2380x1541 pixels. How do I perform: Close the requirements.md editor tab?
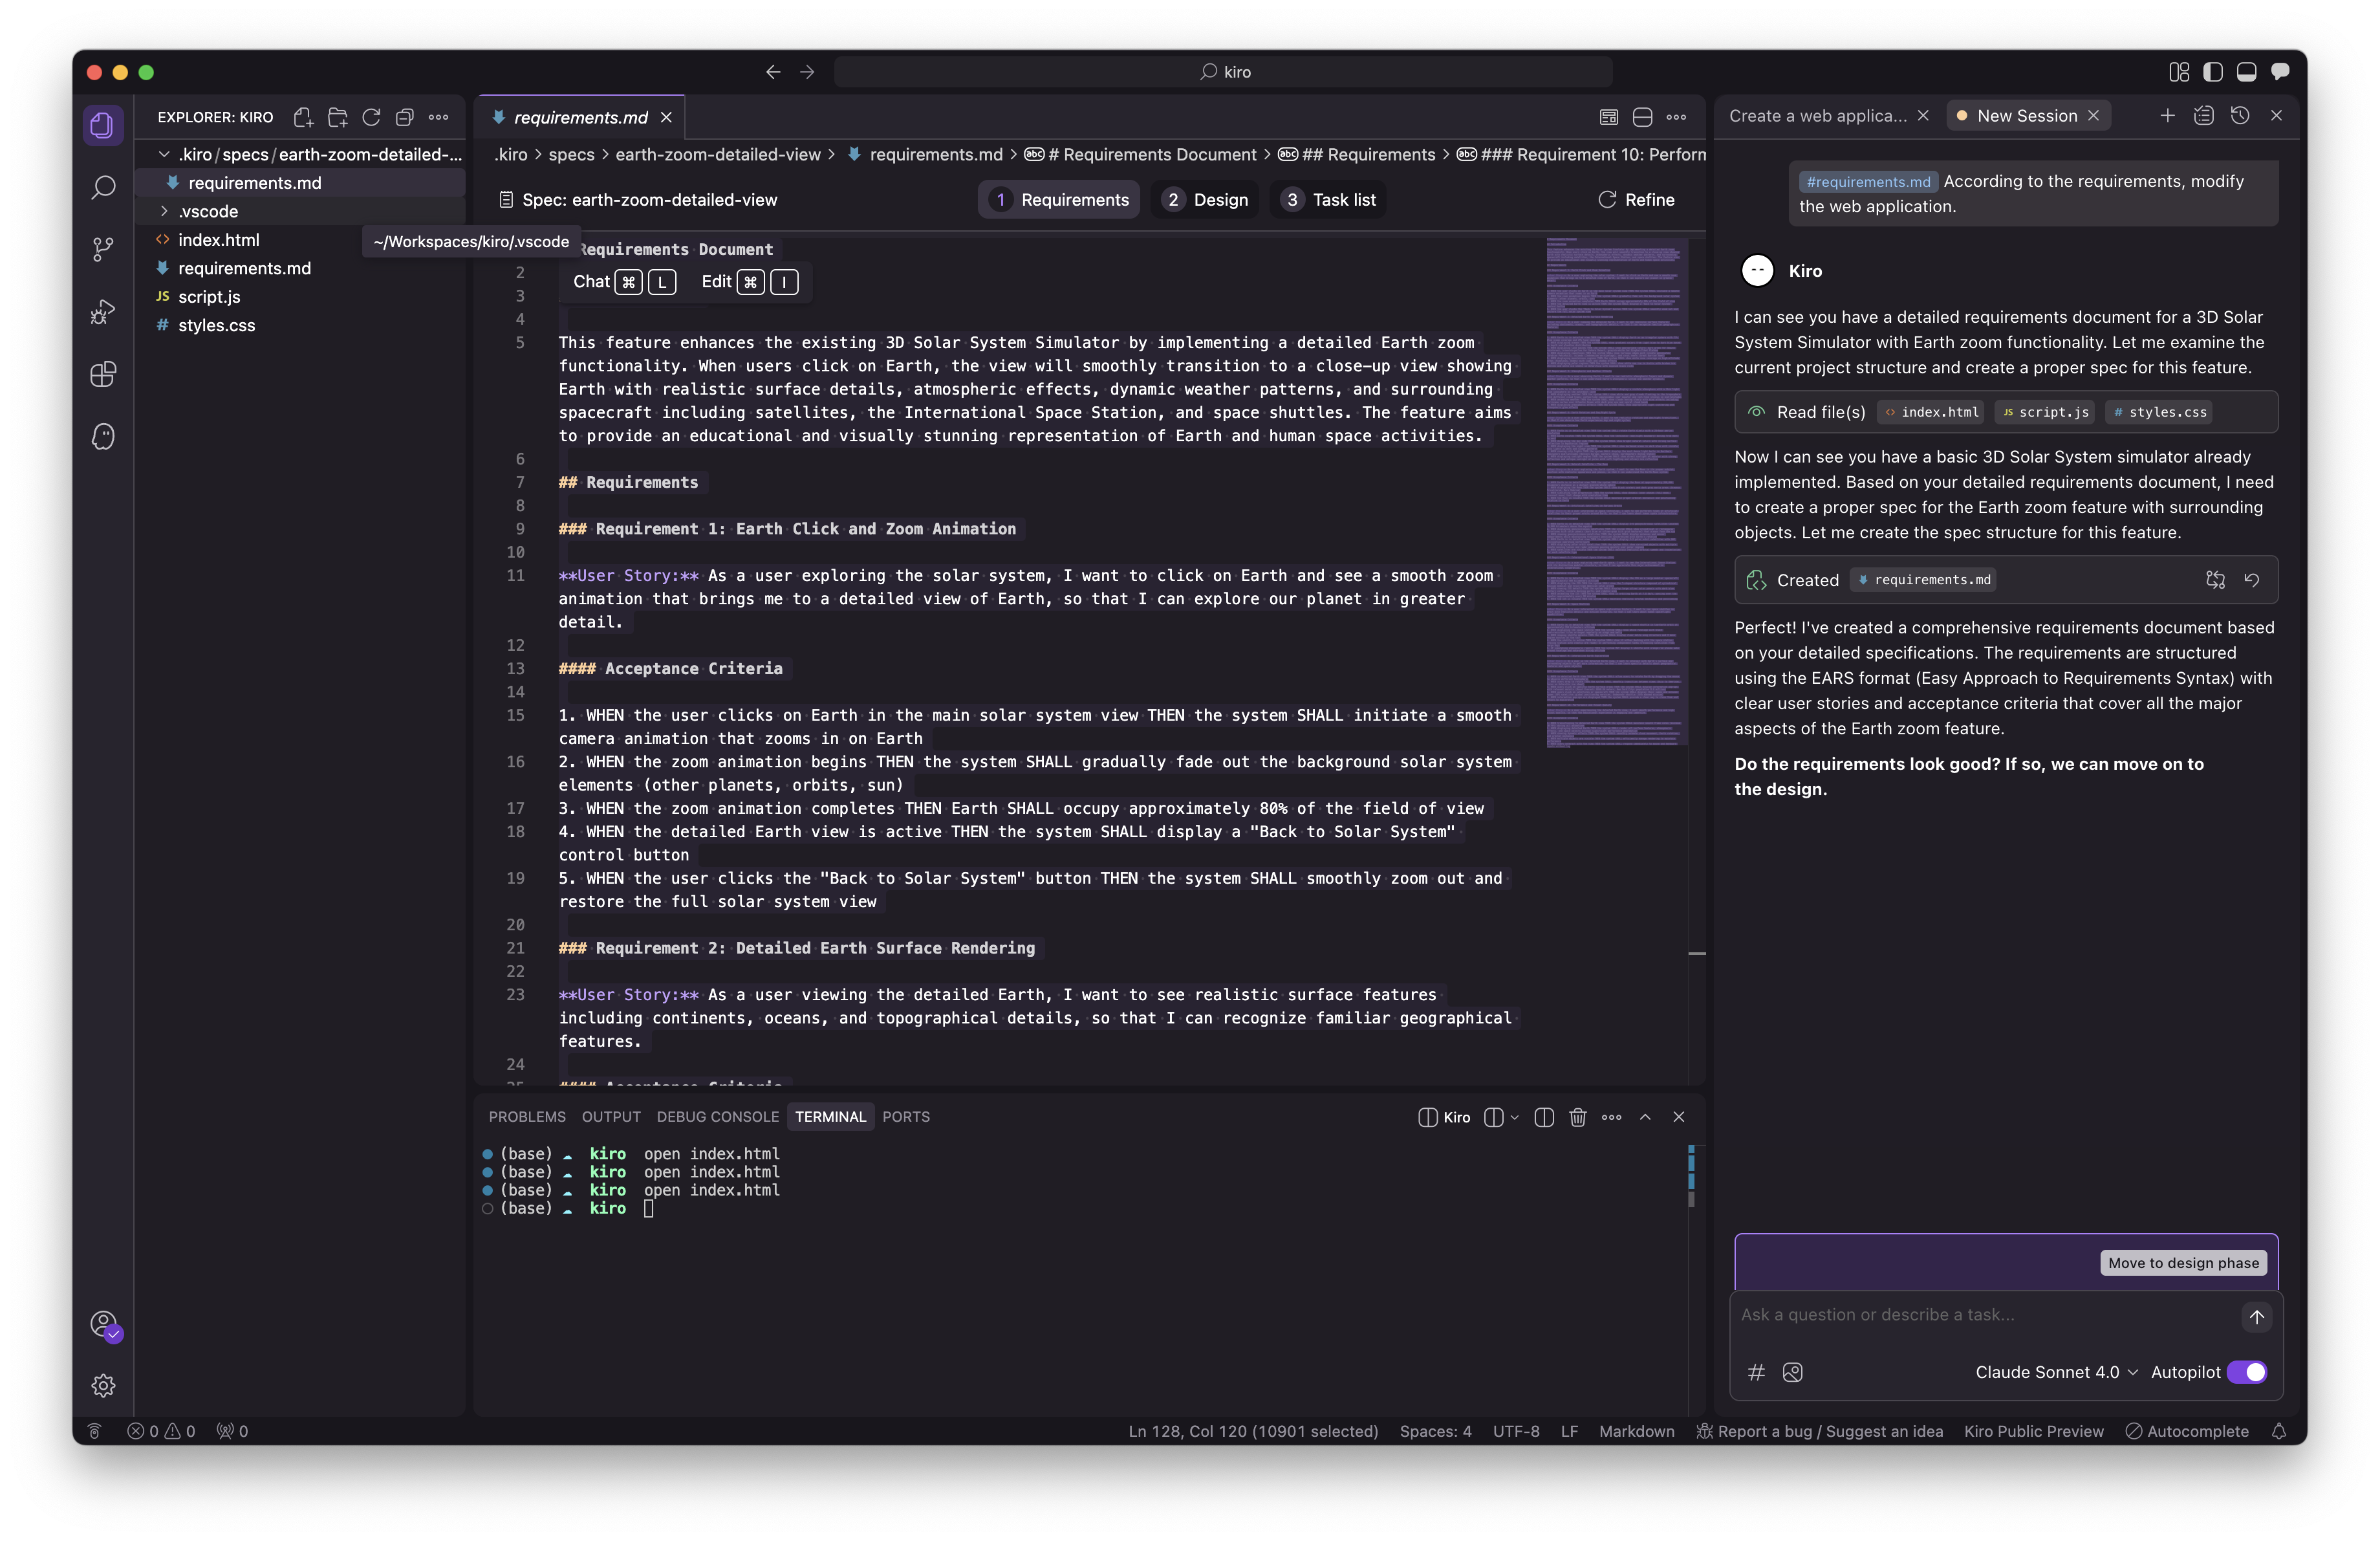click(x=666, y=118)
